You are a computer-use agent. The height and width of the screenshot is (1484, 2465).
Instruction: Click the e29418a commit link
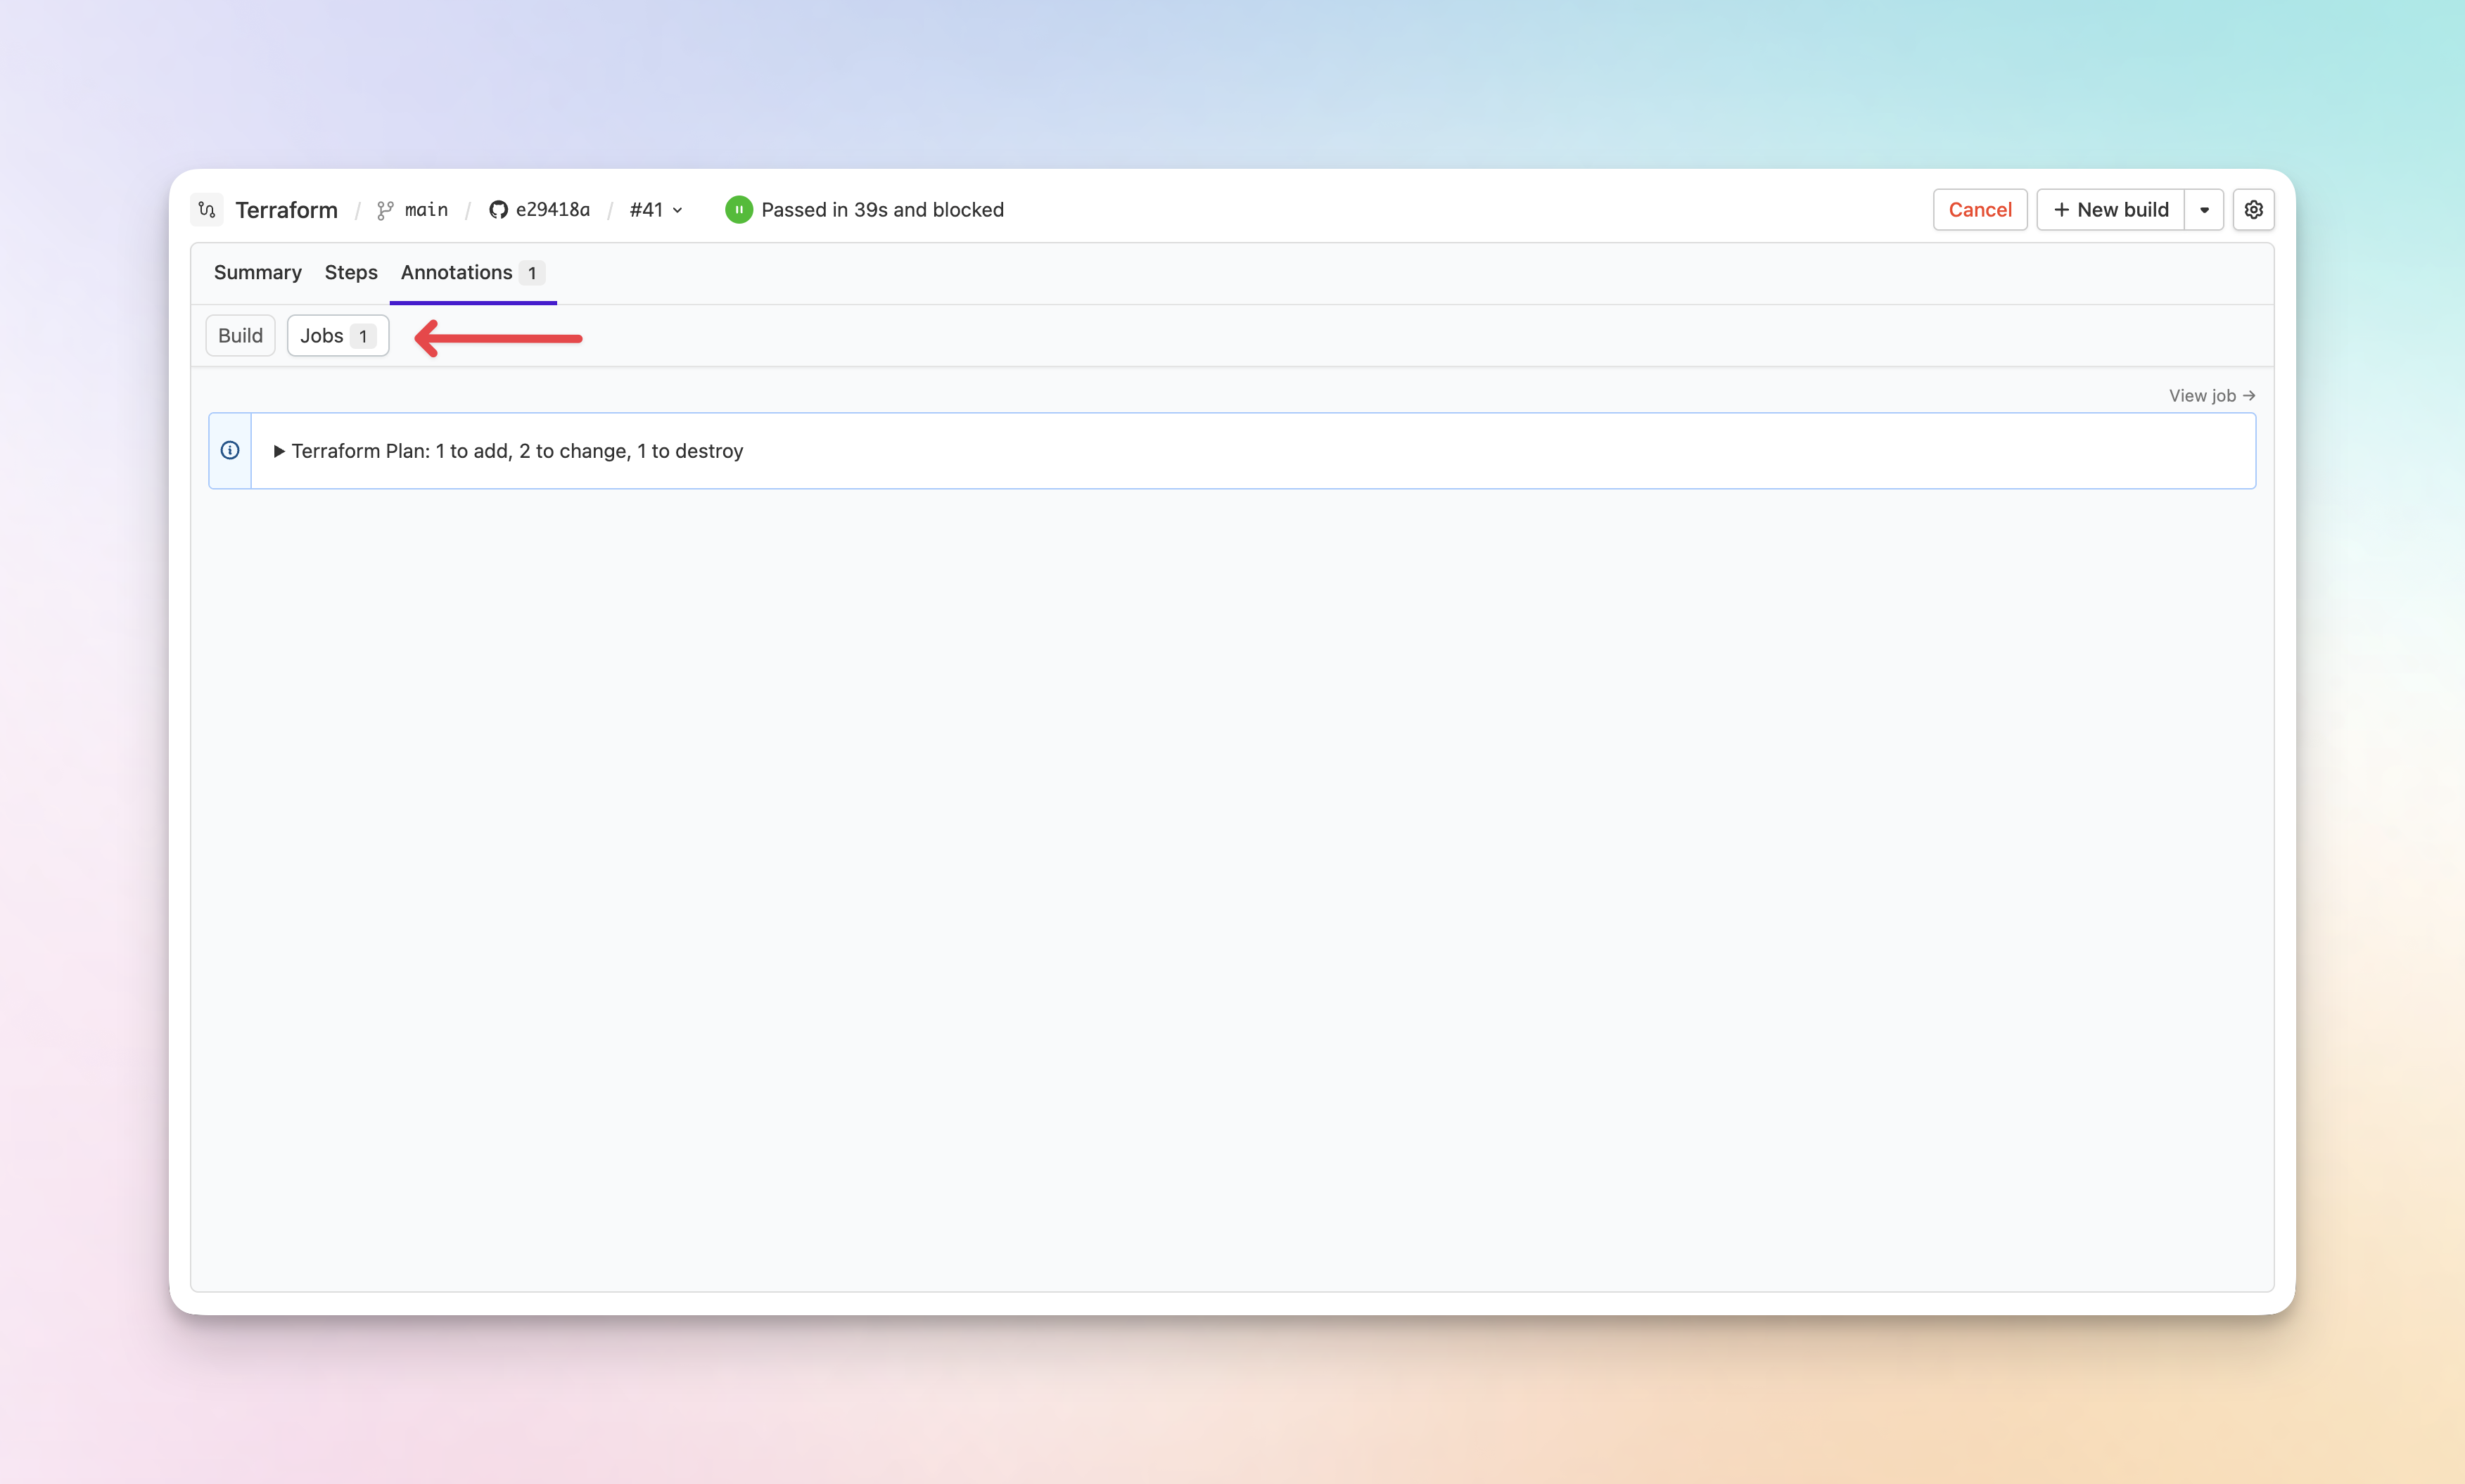click(553, 209)
